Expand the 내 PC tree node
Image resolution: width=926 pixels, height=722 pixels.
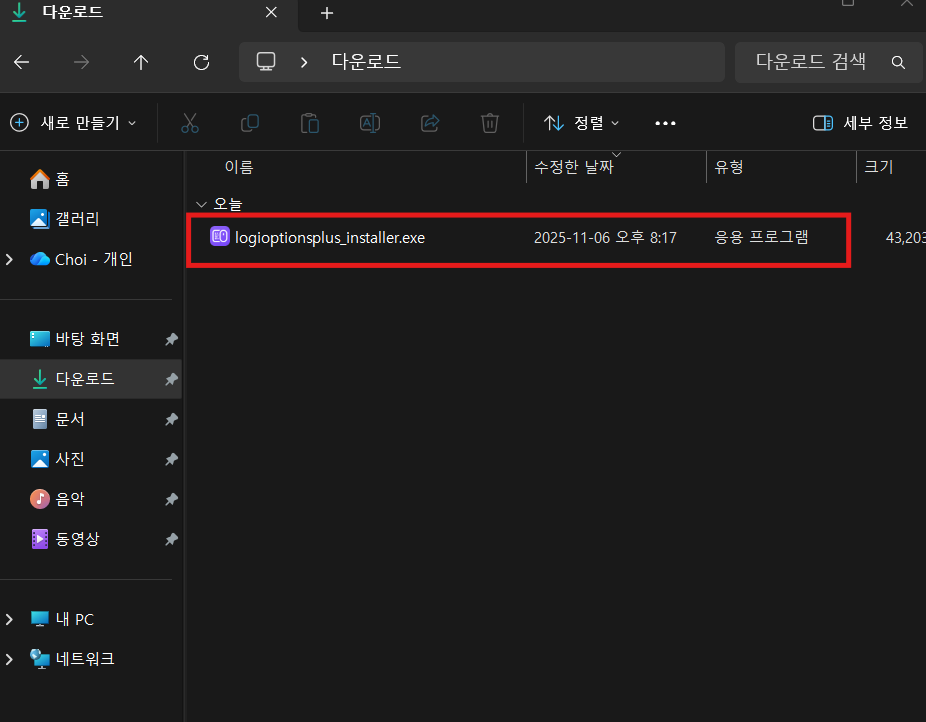pyautogui.click(x=10, y=619)
